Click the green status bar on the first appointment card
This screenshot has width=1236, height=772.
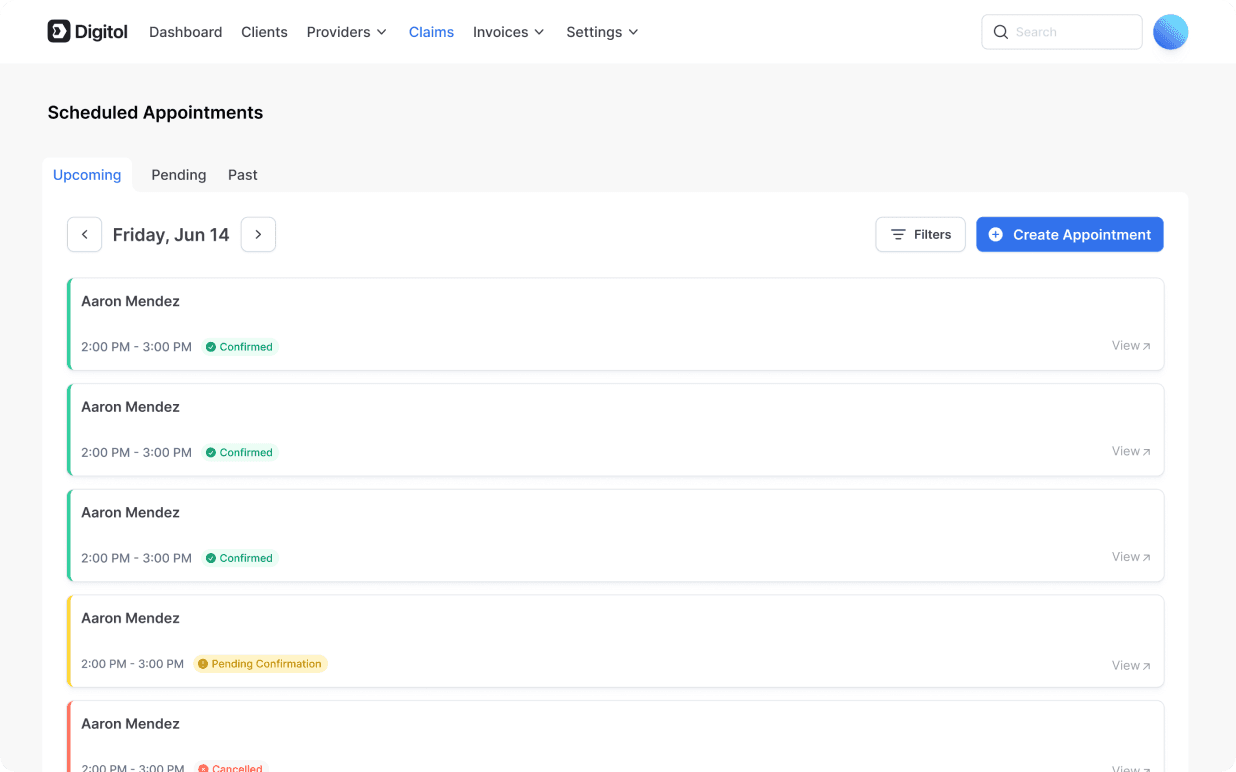click(70, 324)
